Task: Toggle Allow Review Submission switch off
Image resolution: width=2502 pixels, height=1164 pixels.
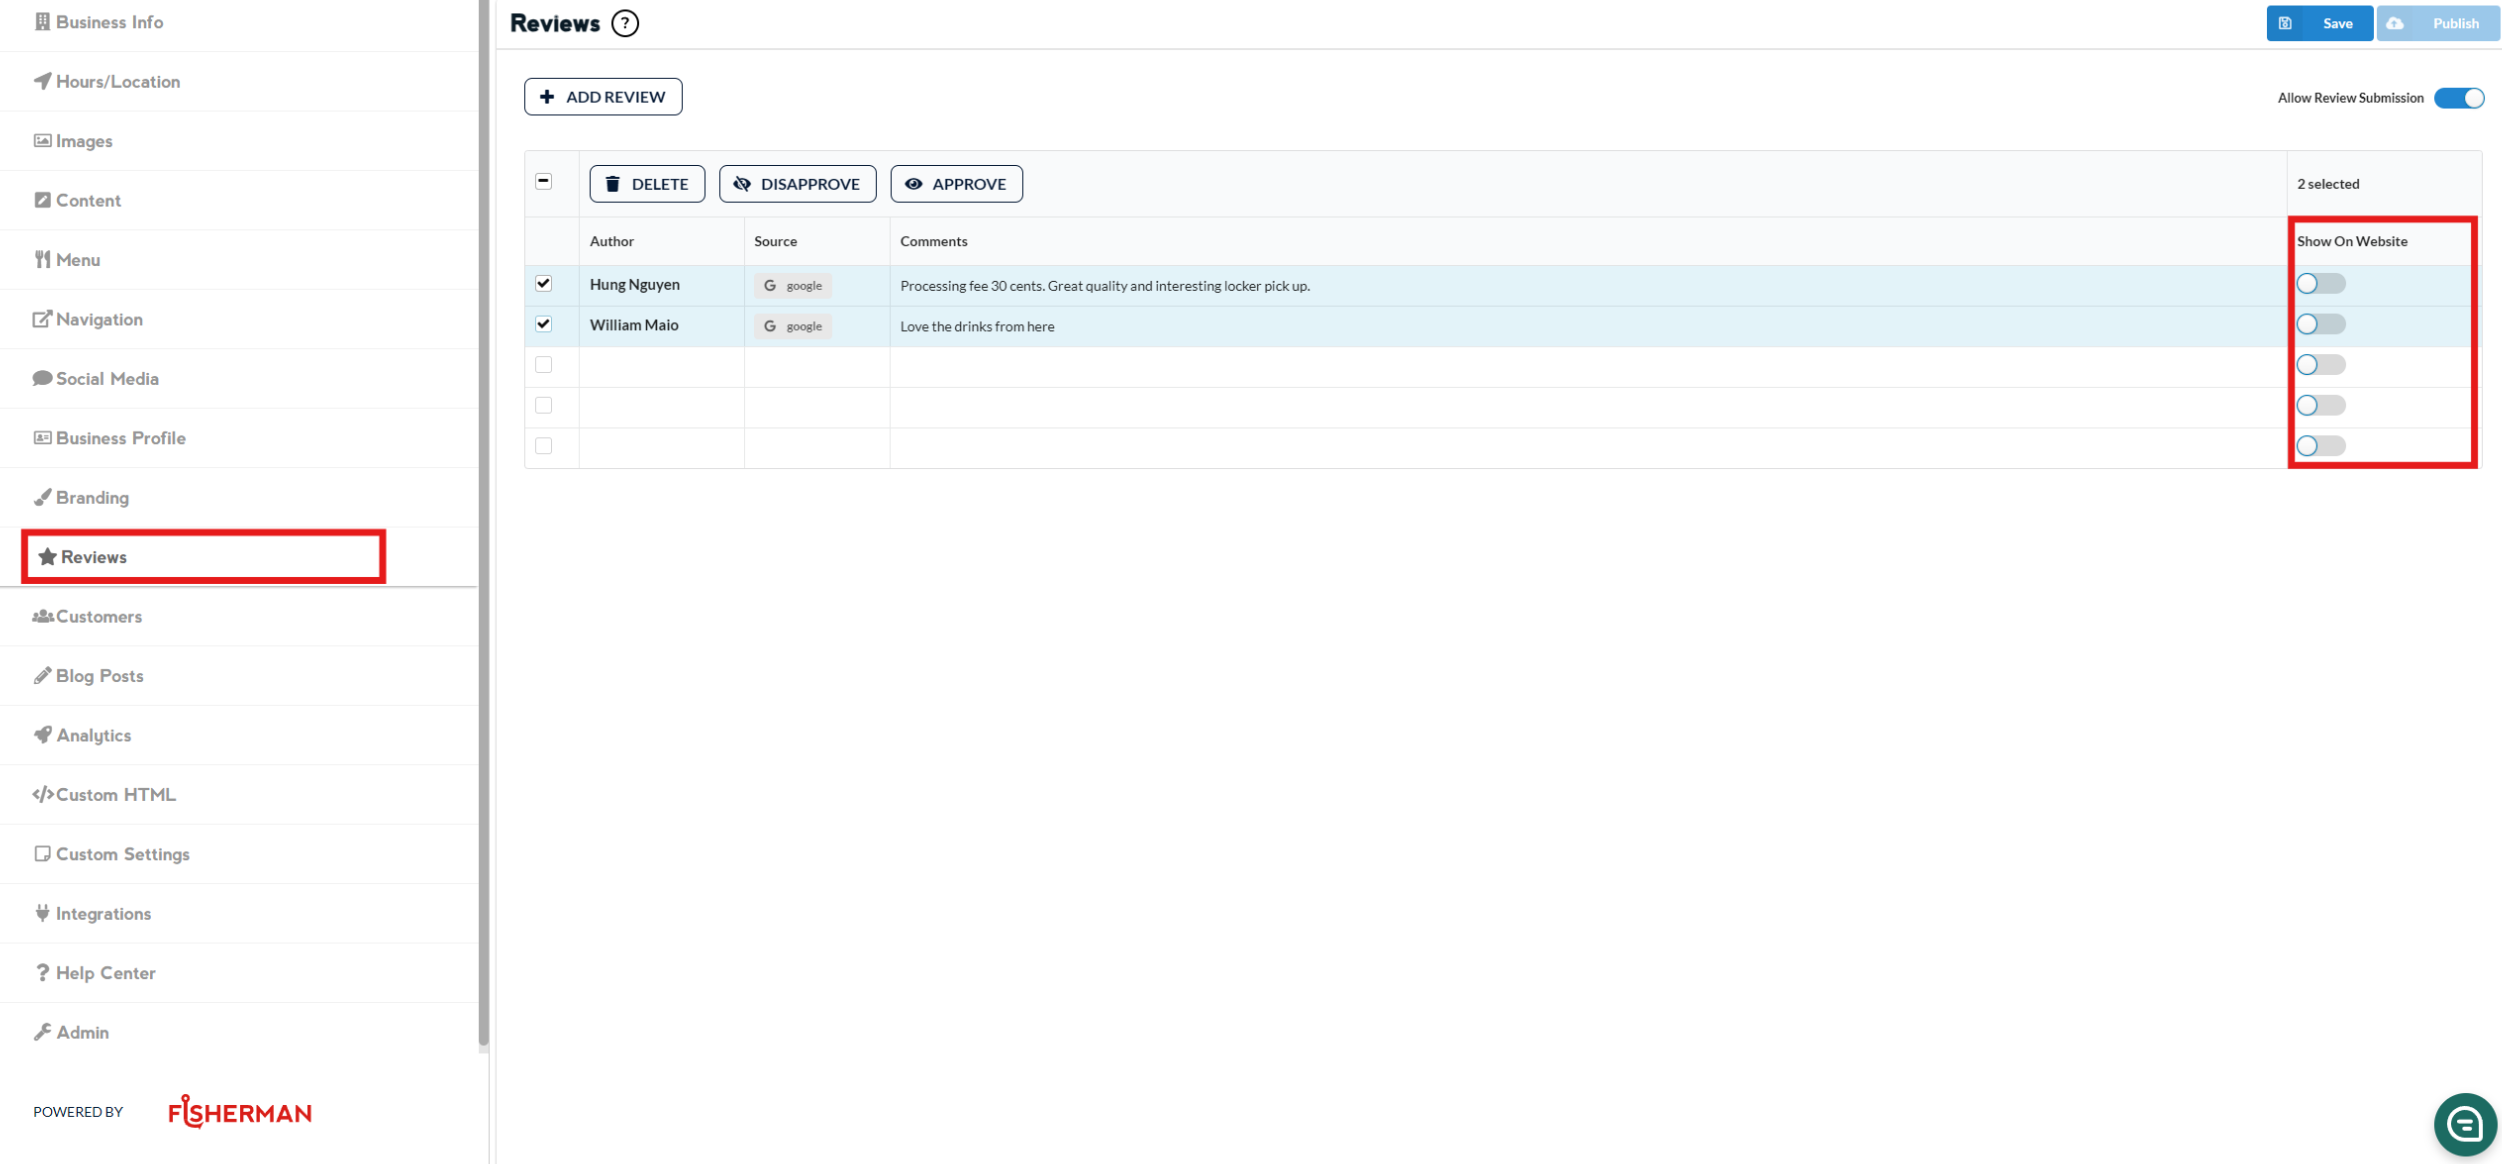Action: 2459,98
